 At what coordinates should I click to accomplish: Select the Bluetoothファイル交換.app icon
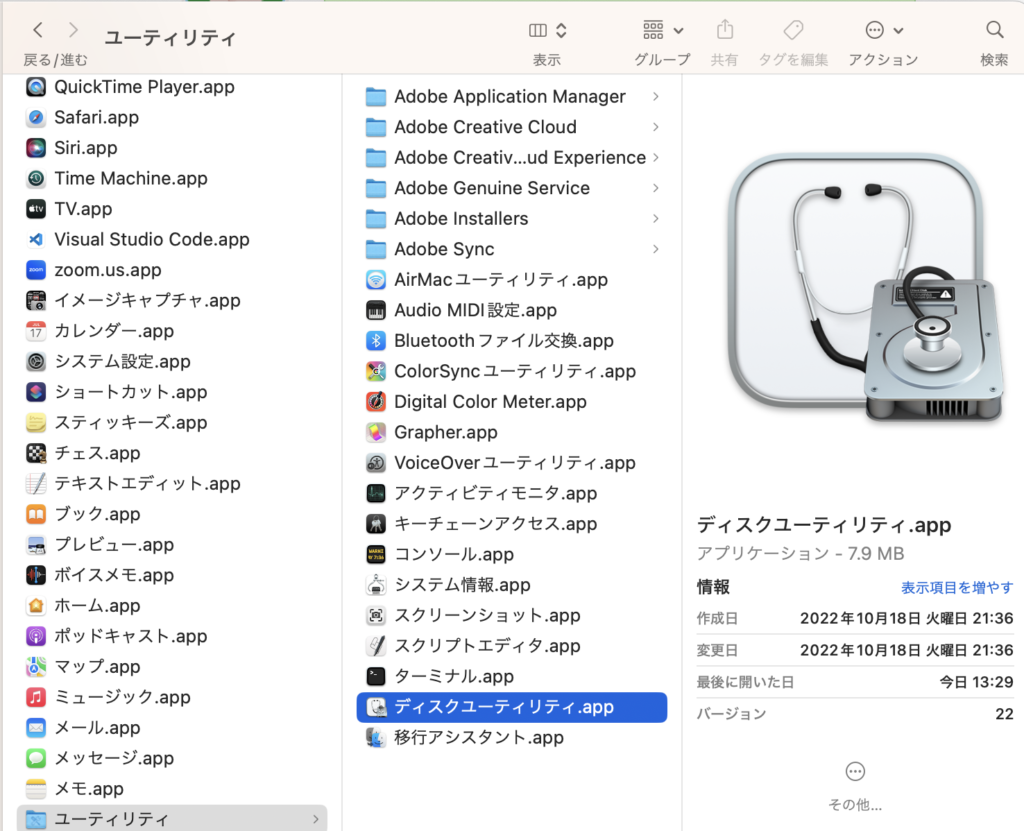pos(376,340)
